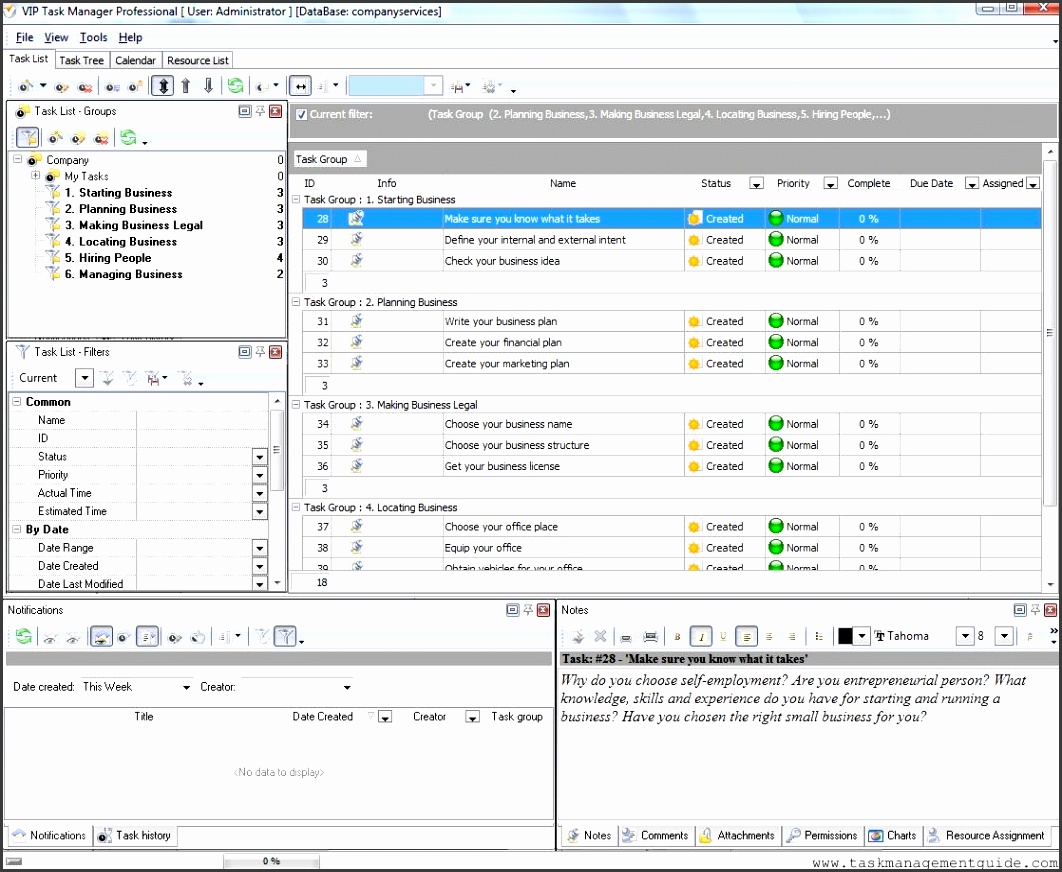This screenshot has width=1062, height=872.
Task: Toggle the first eye icon in Notifications toolbar
Action: pyautogui.click(x=49, y=637)
